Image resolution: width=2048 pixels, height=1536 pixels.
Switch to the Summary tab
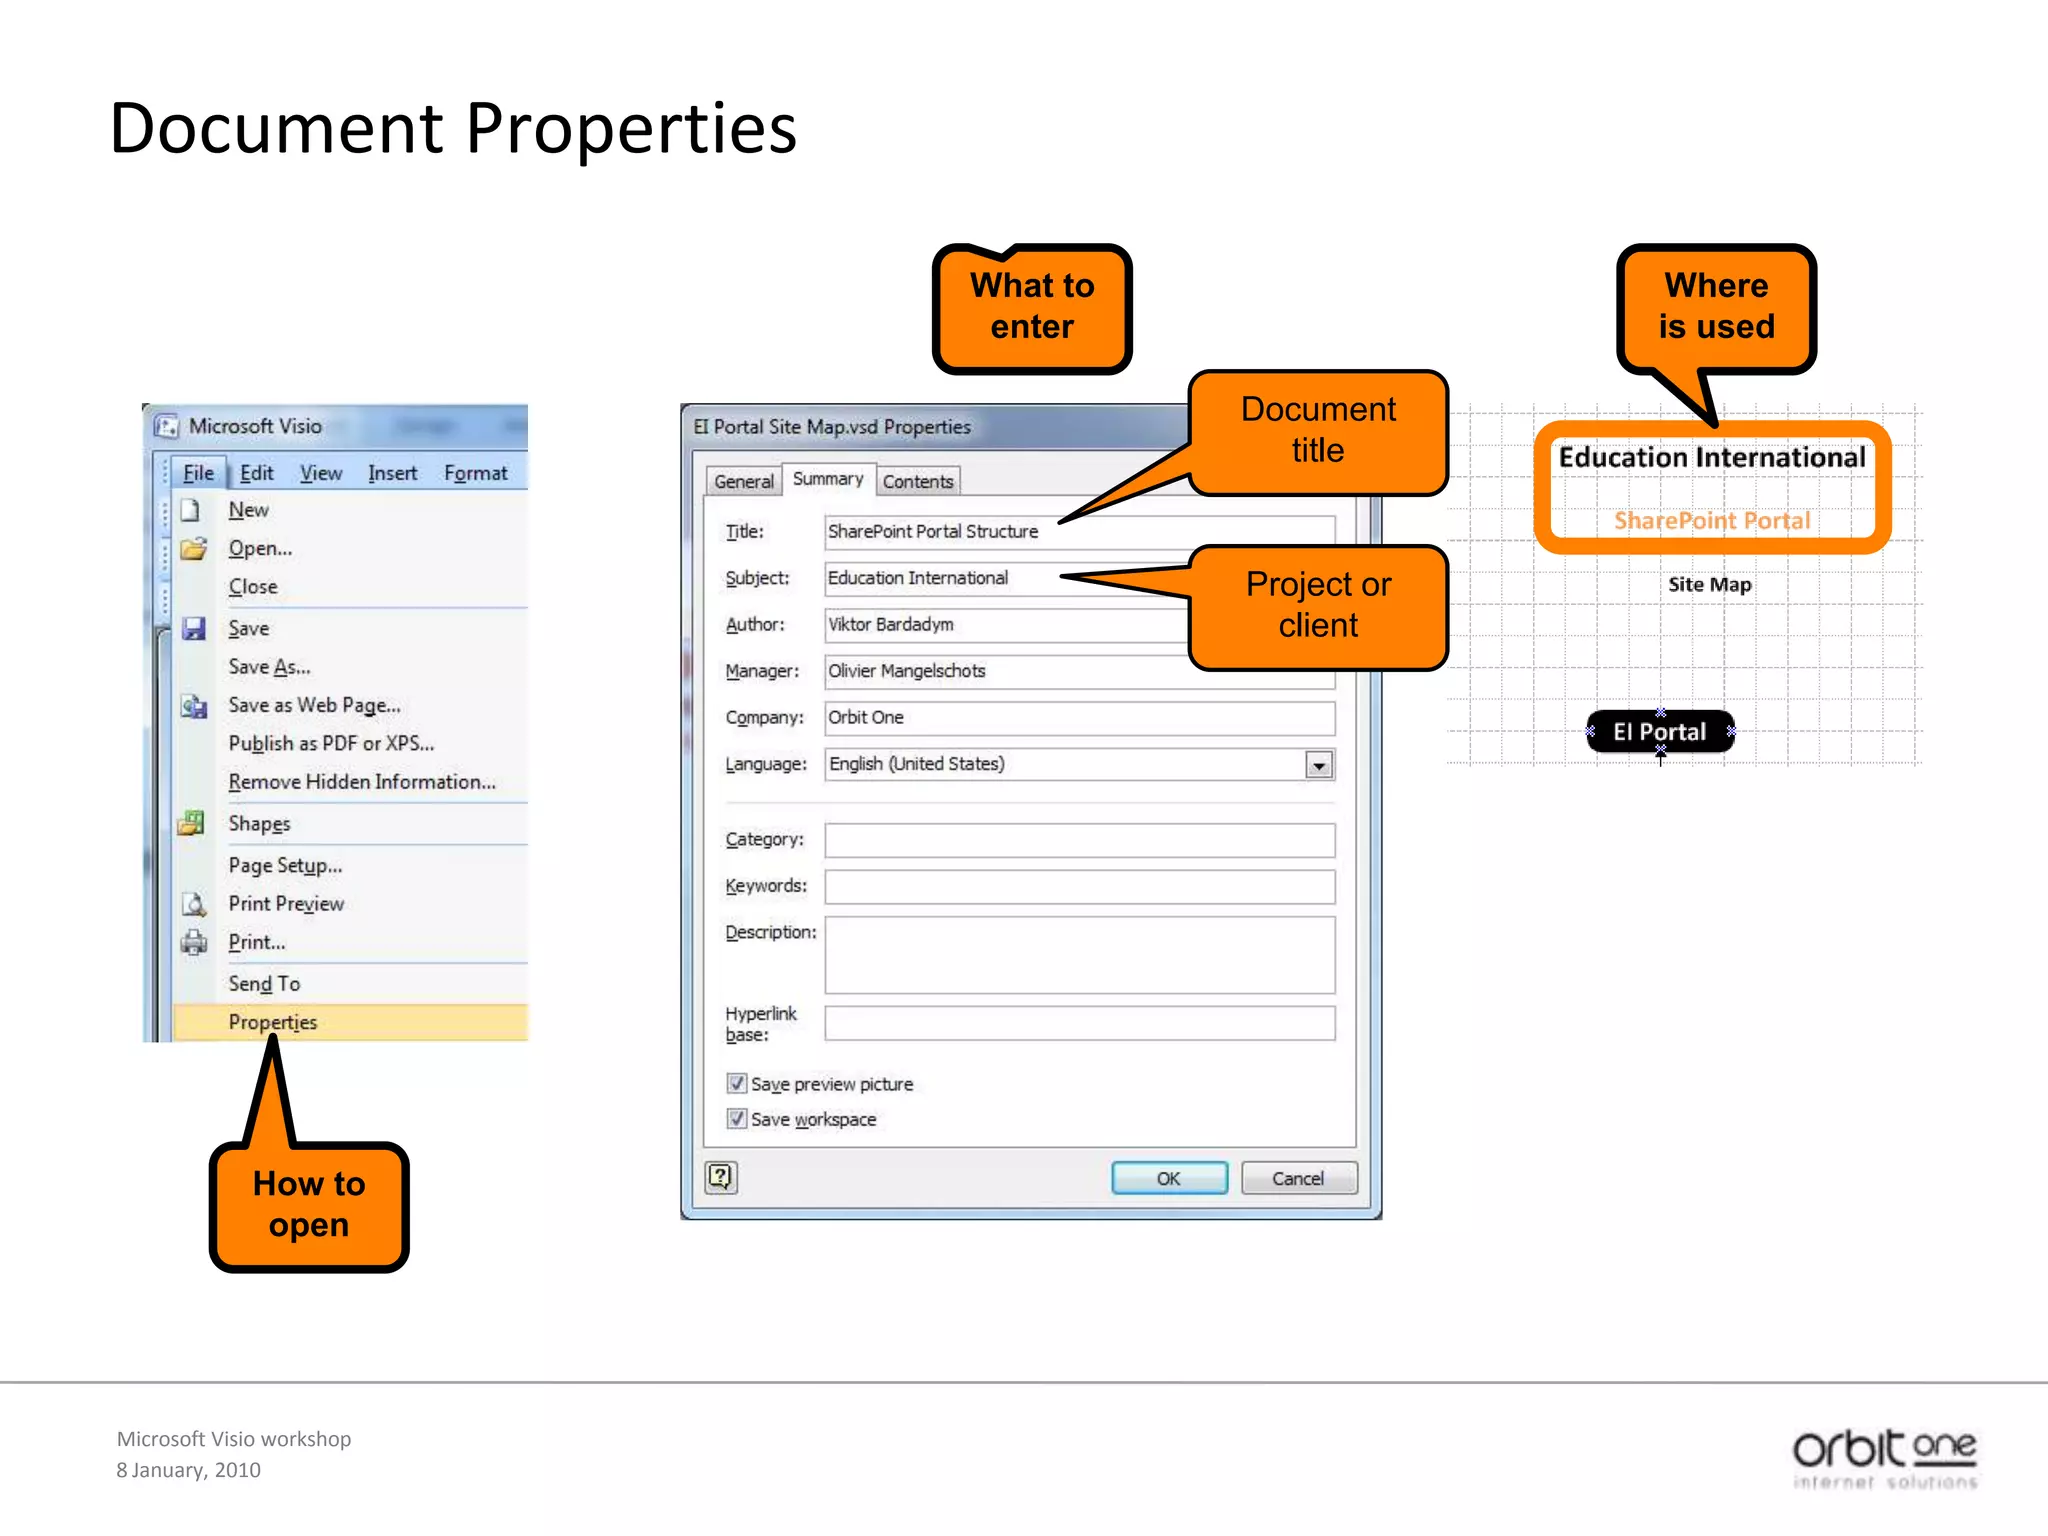click(x=828, y=479)
